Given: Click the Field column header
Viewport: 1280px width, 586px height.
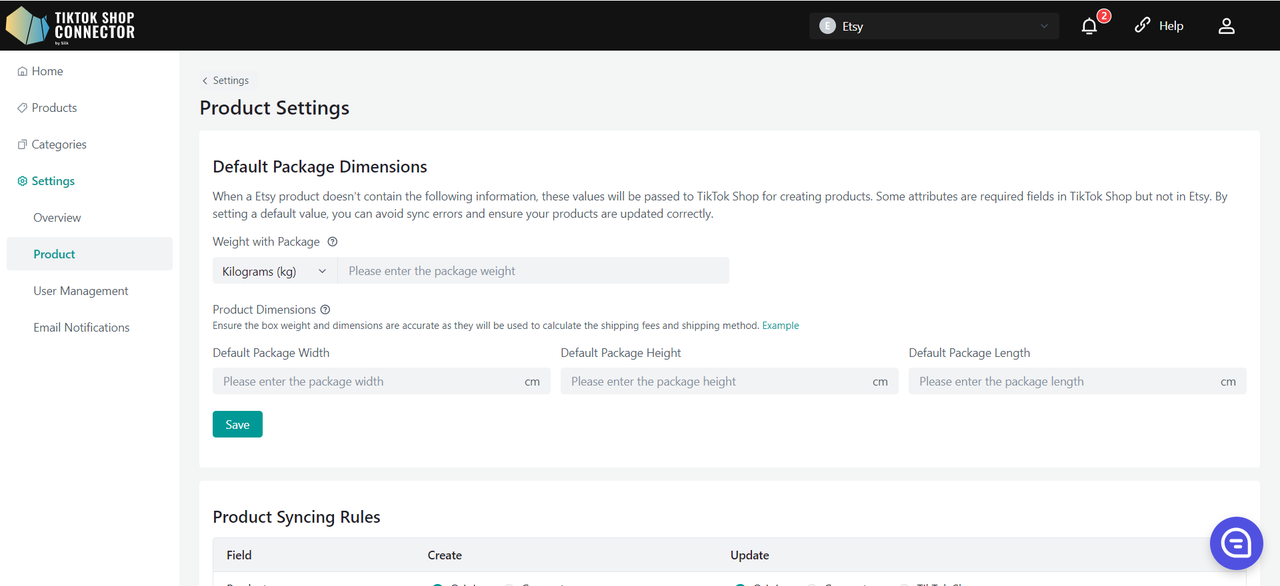Looking at the screenshot, I should pos(239,555).
